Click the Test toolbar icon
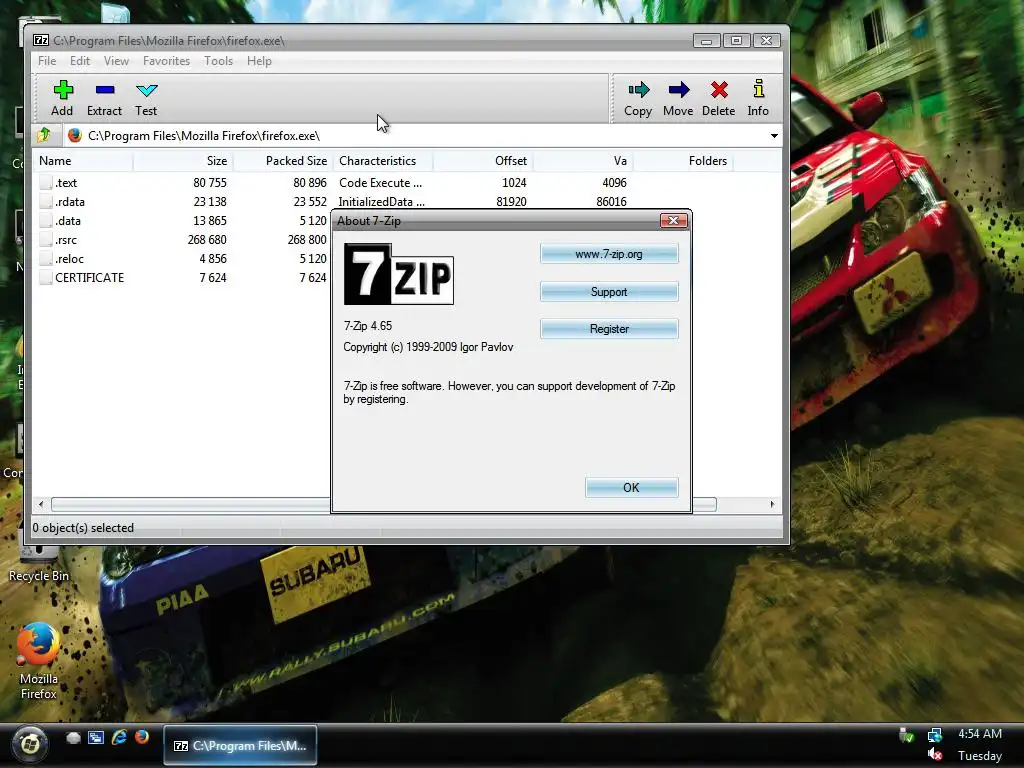Image resolution: width=1024 pixels, height=768 pixels. (x=146, y=90)
